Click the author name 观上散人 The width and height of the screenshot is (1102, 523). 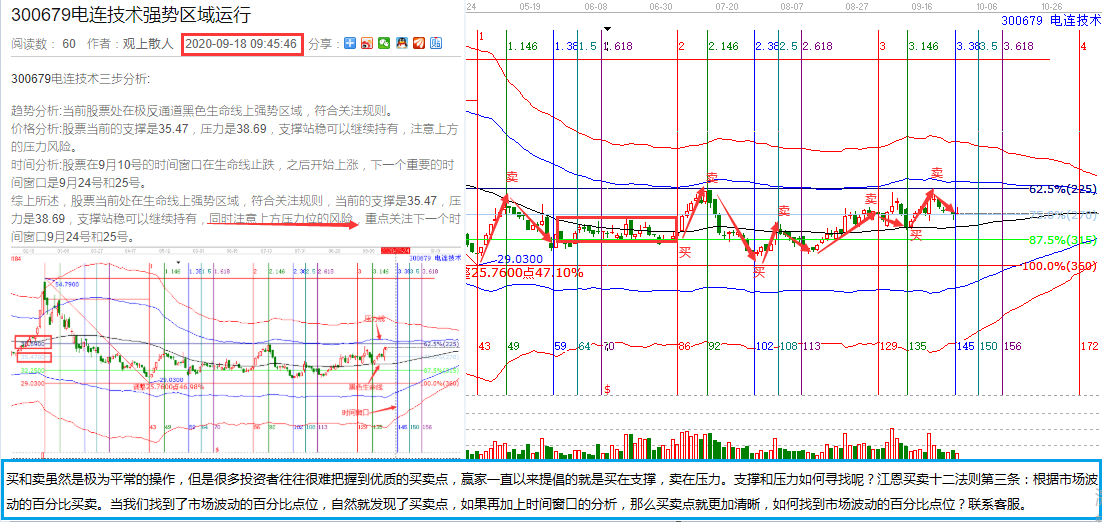pos(146,44)
